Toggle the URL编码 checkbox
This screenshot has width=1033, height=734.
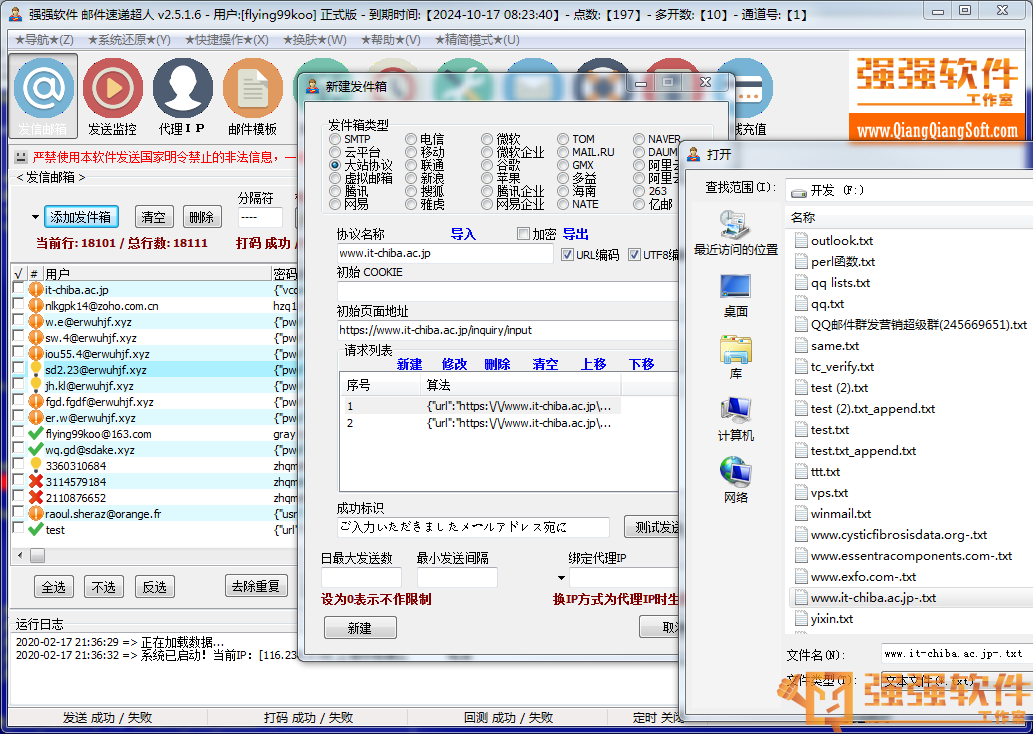click(x=567, y=254)
